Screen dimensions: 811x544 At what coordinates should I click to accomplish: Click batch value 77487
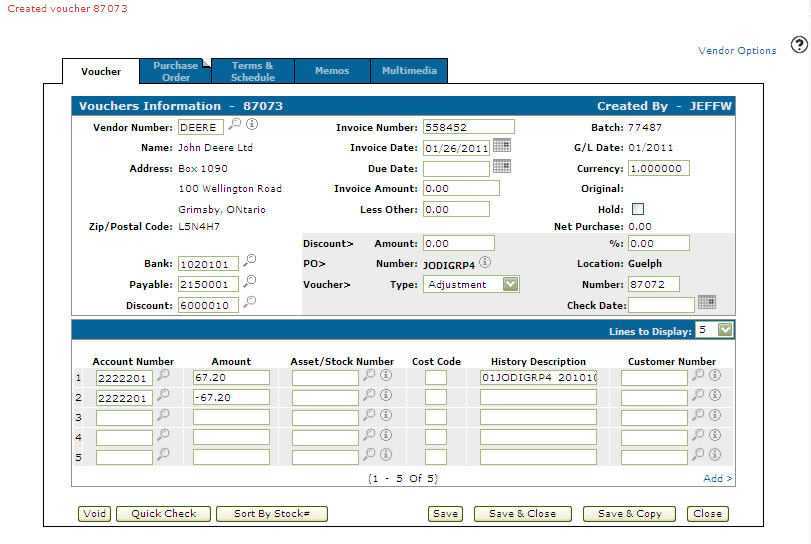[645, 127]
